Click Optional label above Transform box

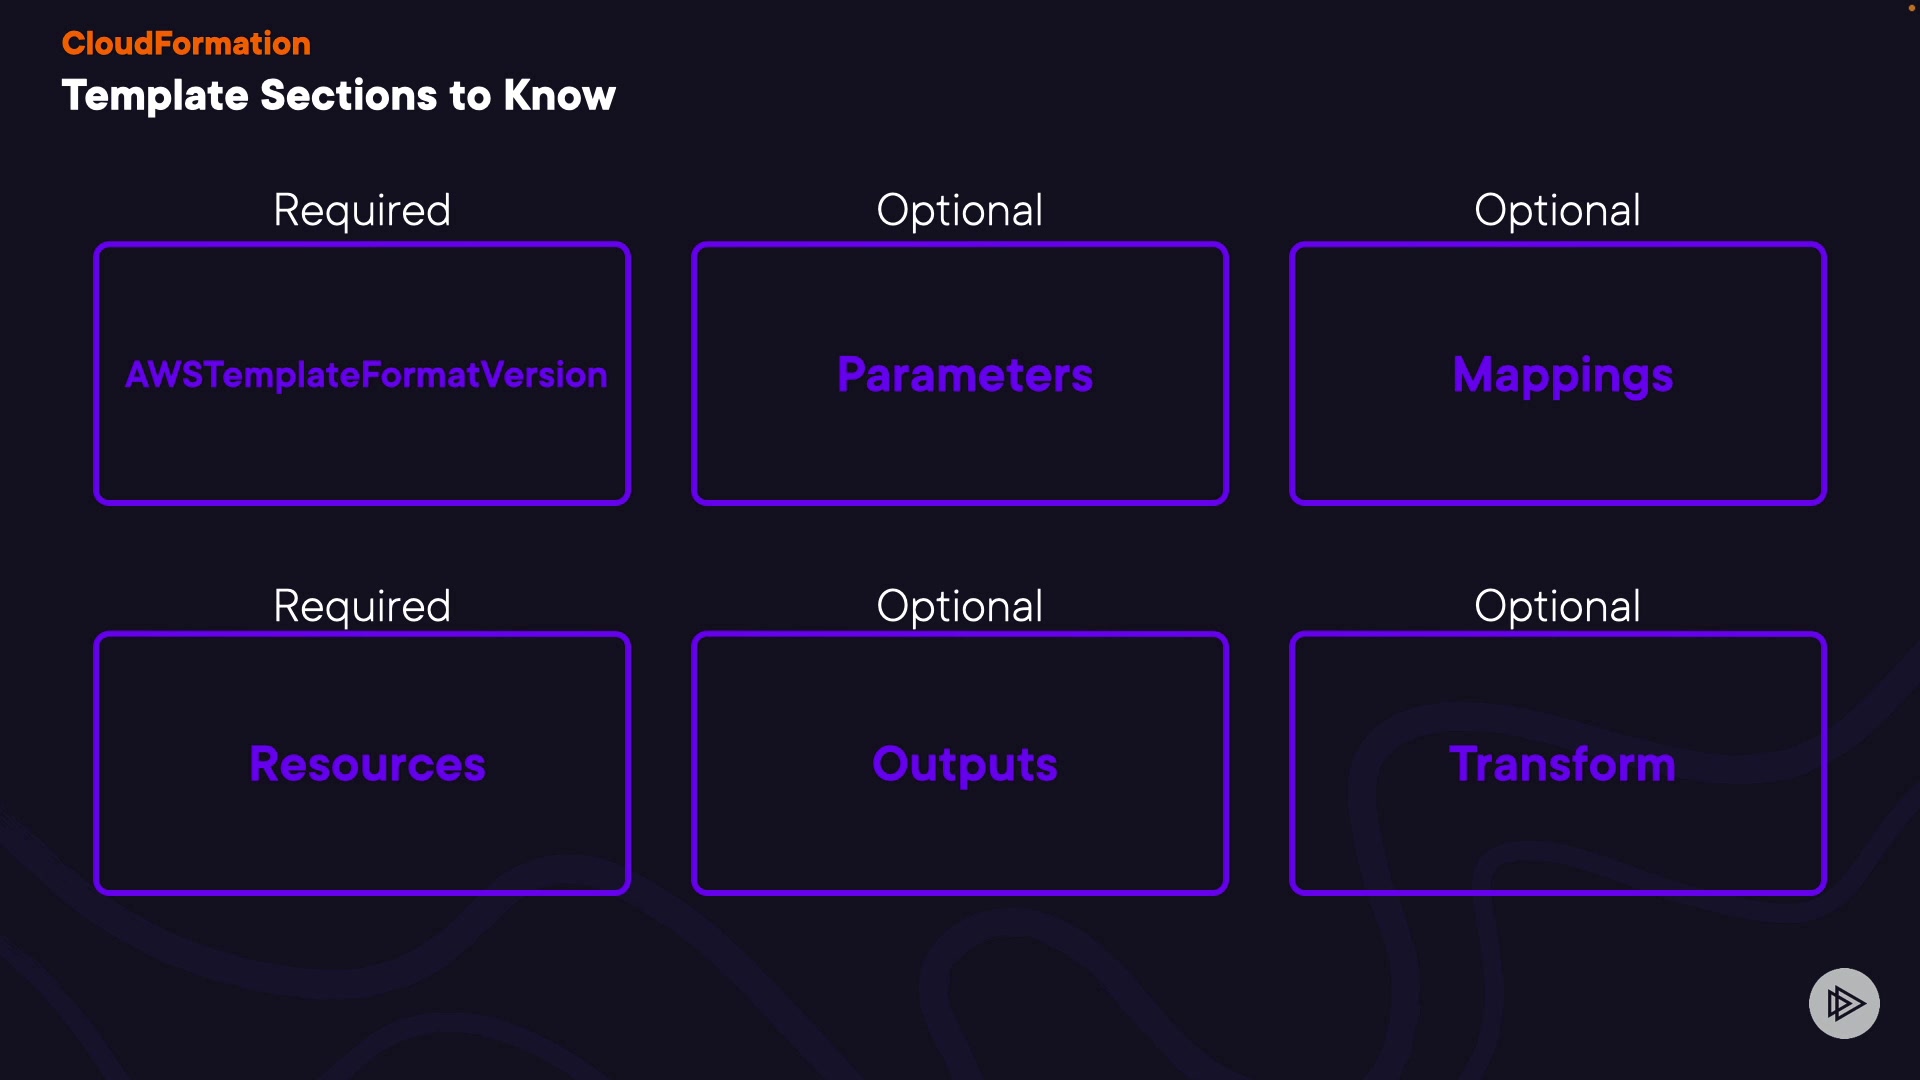pos(1557,606)
